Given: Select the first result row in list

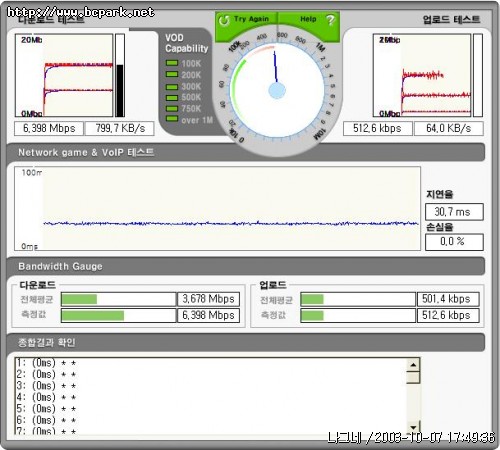Looking at the screenshot, I should point(211,363).
